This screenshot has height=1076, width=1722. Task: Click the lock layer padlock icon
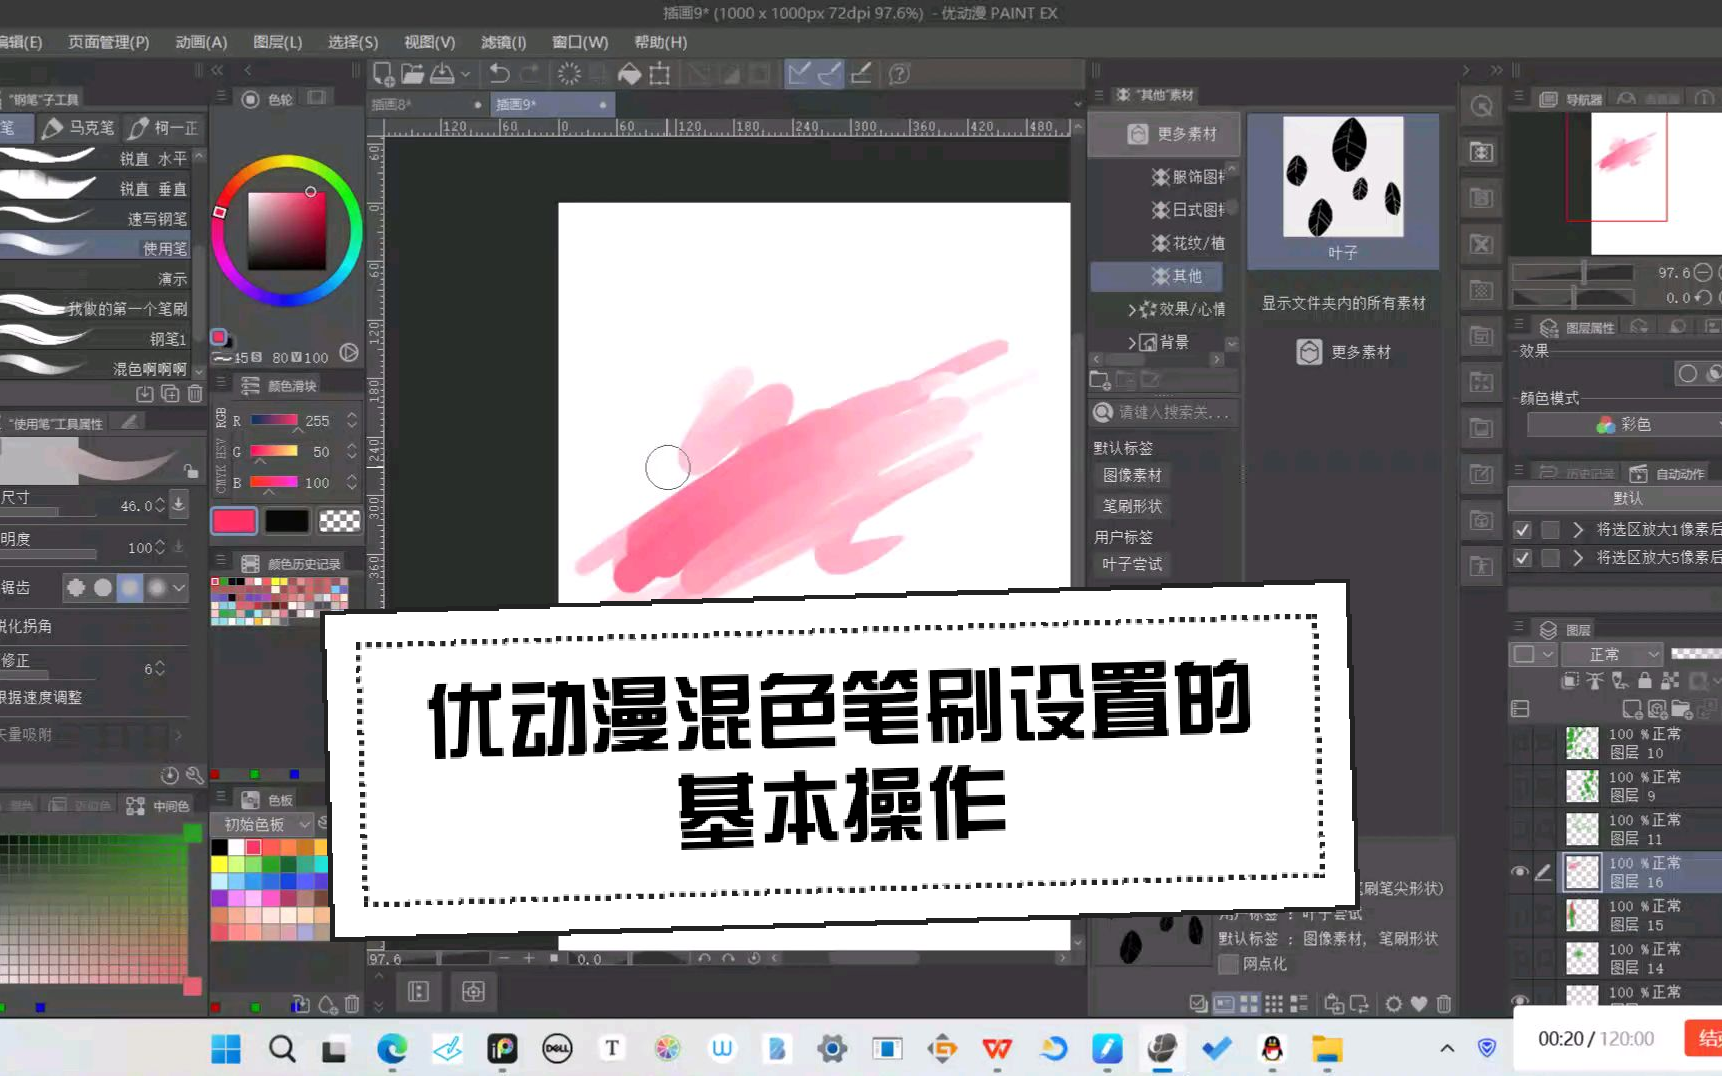pos(1644,681)
